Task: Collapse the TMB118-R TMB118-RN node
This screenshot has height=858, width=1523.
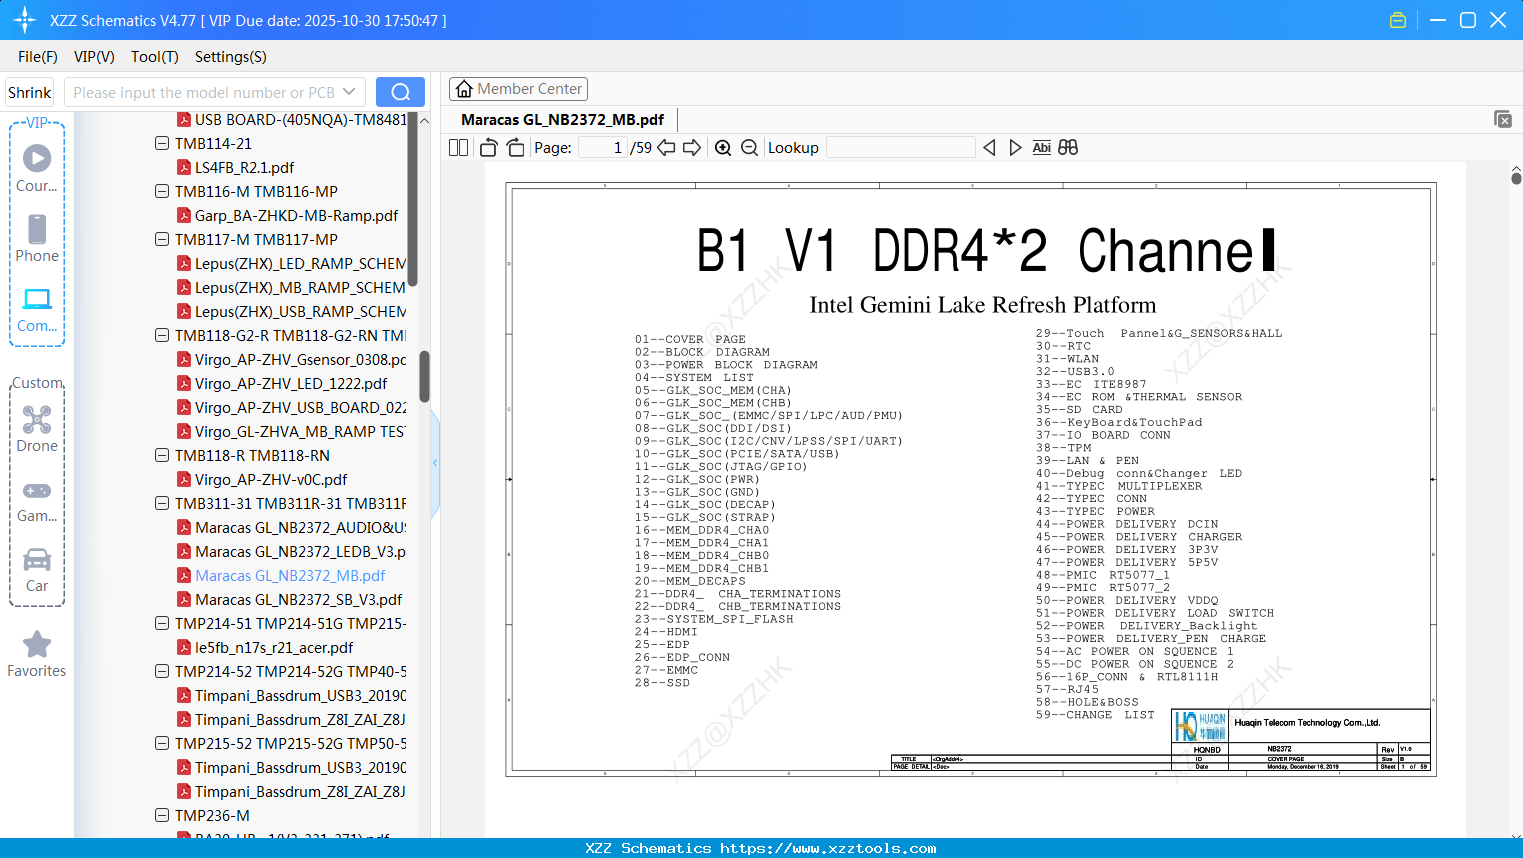Action: point(162,455)
